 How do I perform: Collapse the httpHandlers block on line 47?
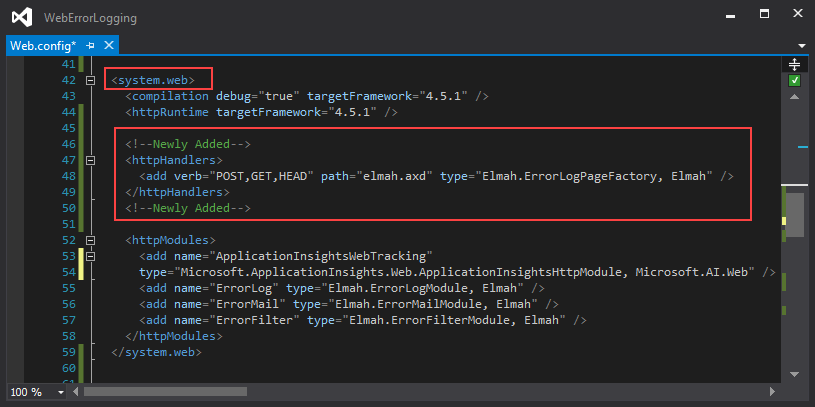pyautogui.click(x=91, y=160)
